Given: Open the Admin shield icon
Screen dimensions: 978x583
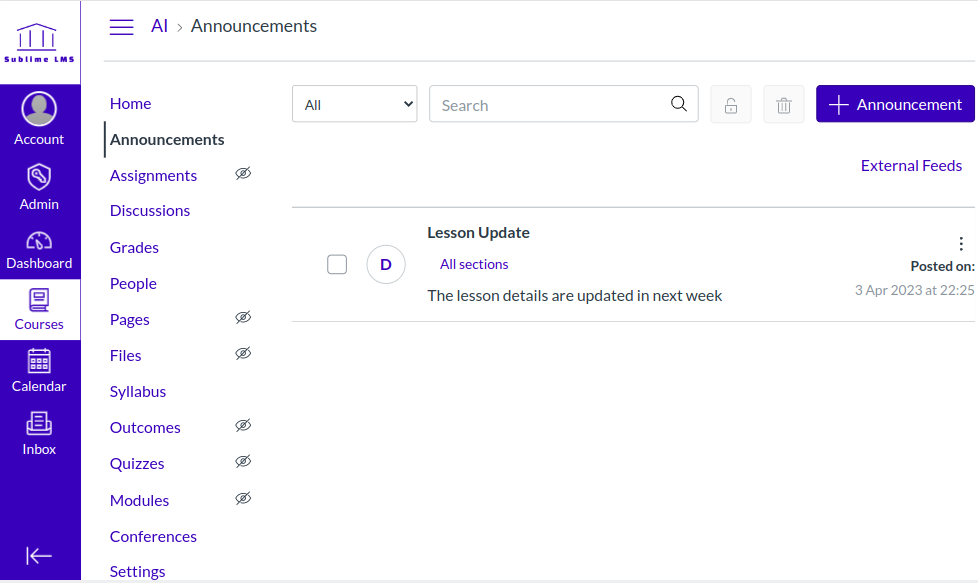Looking at the screenshot, I should click(x=39, y=178).
